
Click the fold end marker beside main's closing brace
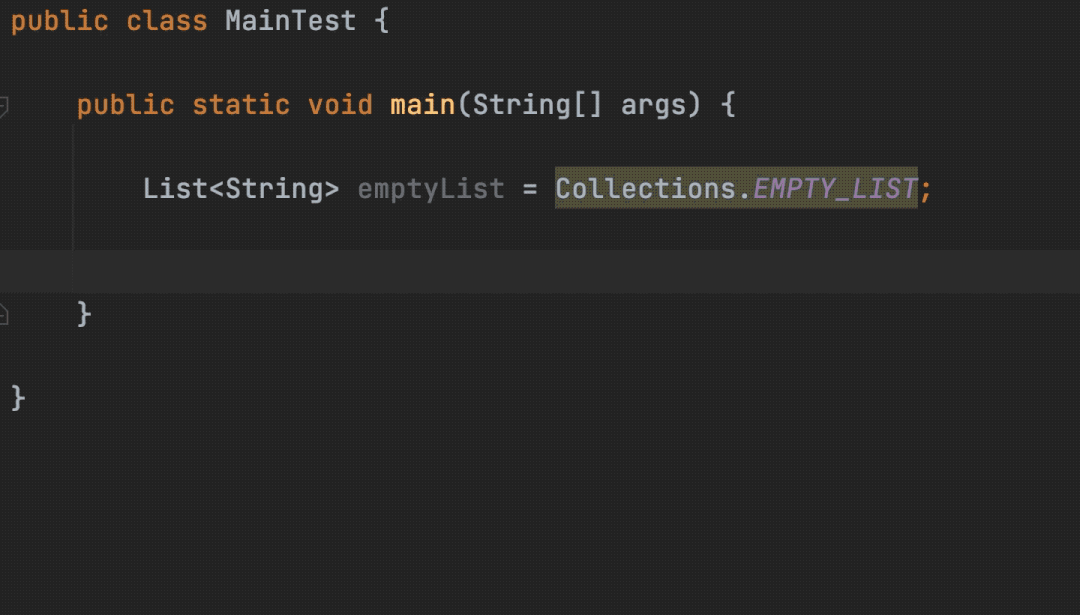3,315
